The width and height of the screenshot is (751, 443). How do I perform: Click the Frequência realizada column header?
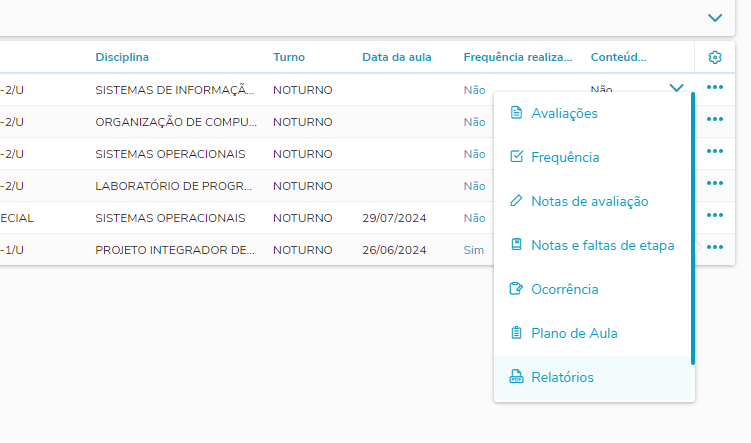pos(518,57)
